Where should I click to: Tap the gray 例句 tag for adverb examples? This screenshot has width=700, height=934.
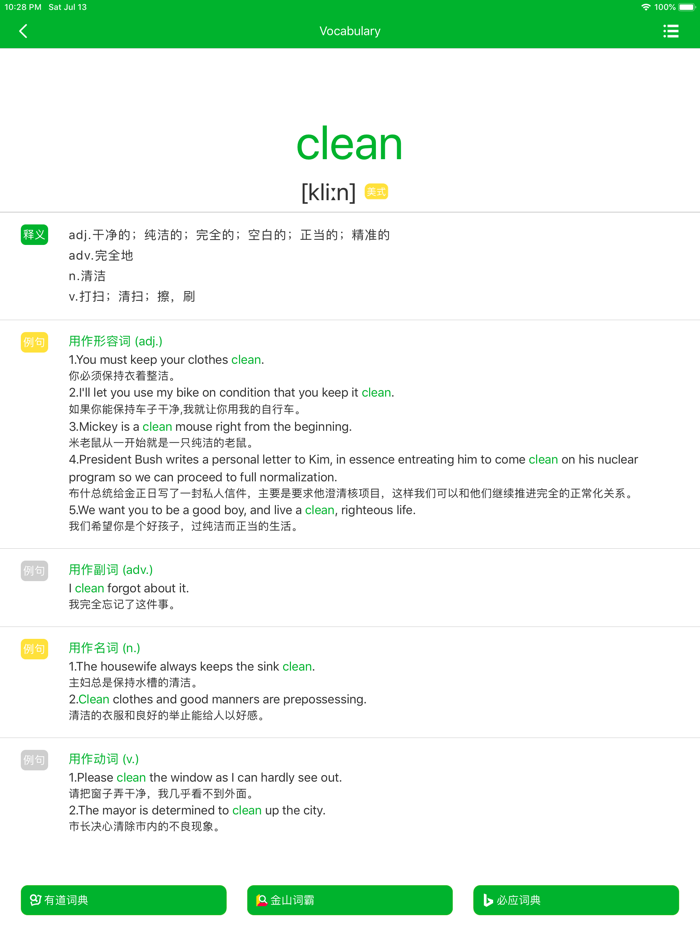pos(34,571)
